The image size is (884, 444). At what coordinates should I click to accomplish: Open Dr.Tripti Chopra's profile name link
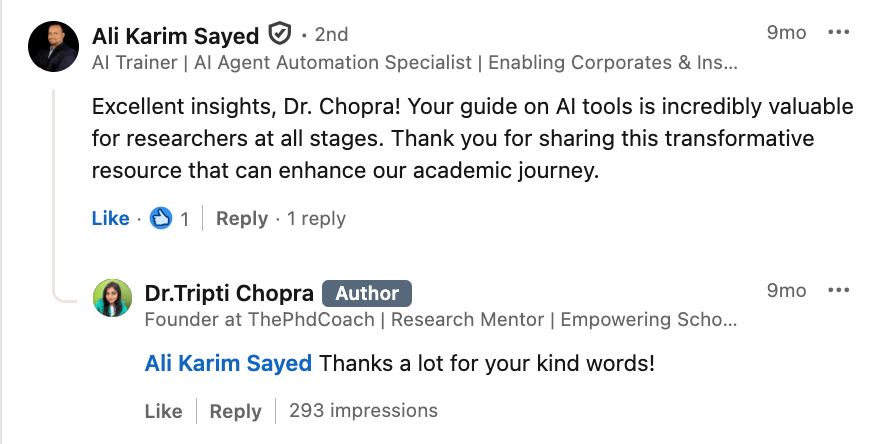point(229,293)
